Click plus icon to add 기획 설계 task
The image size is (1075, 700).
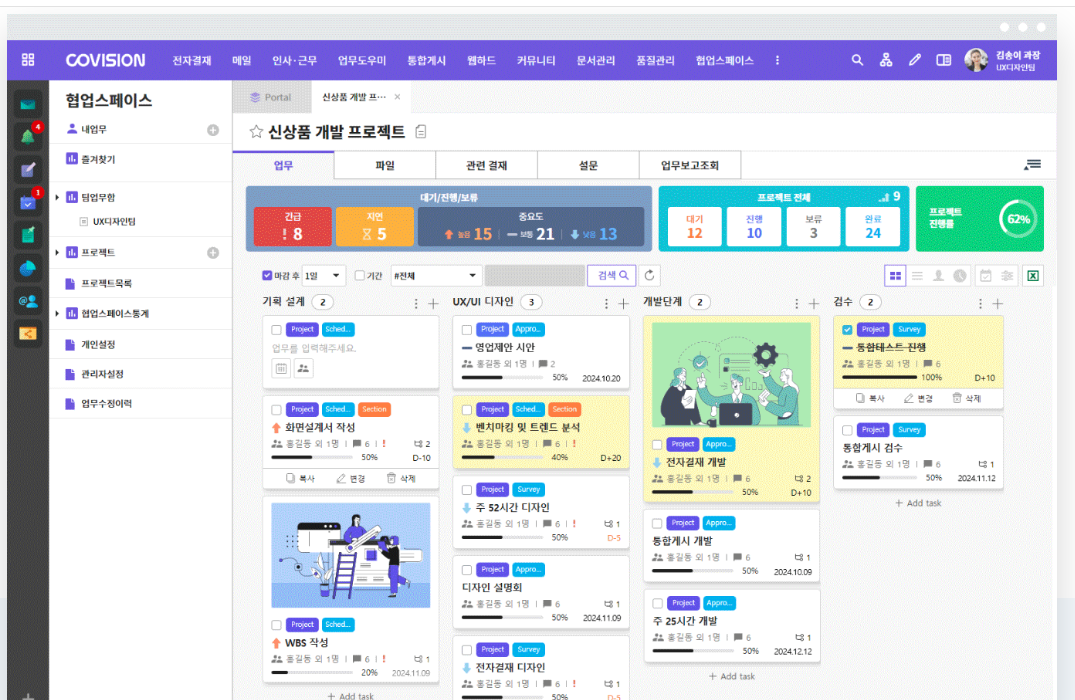tap(433, 303)
